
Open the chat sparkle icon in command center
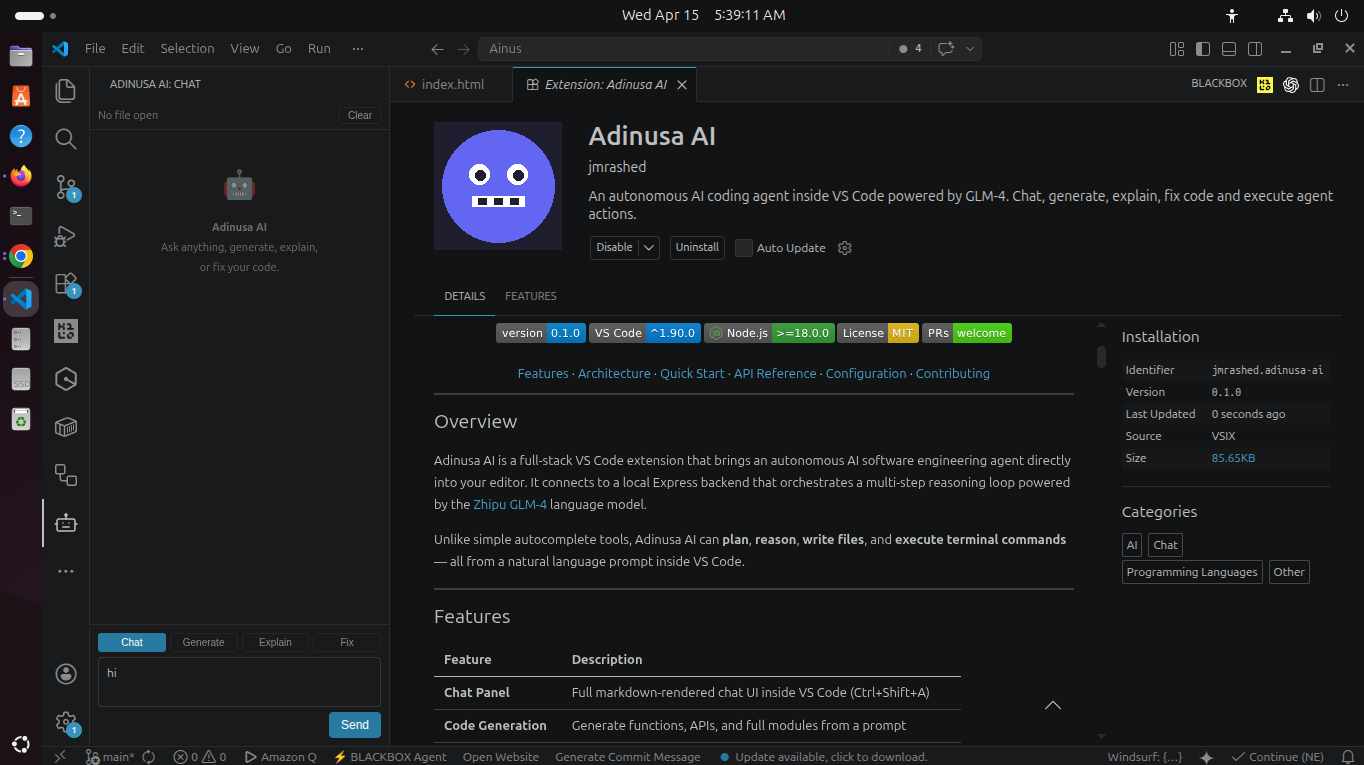click(x=945, y=48)
